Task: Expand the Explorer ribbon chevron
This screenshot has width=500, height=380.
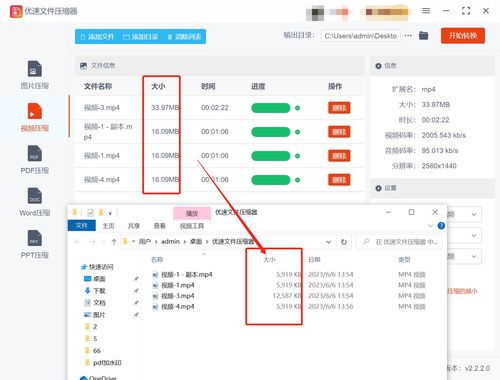Action: pos(430,226)
